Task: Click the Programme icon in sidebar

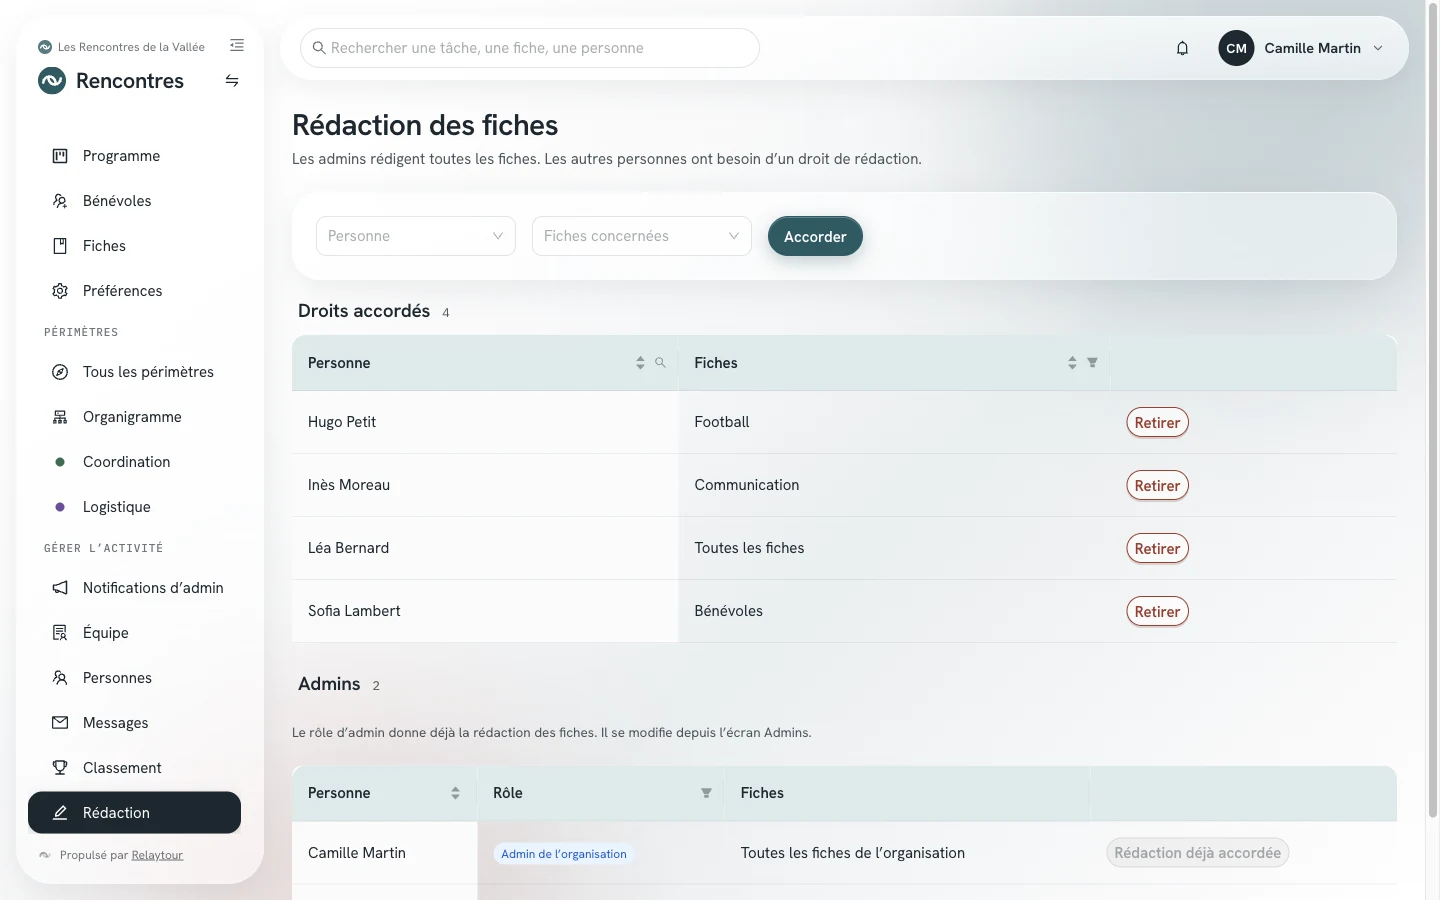Action: (60, 156)
